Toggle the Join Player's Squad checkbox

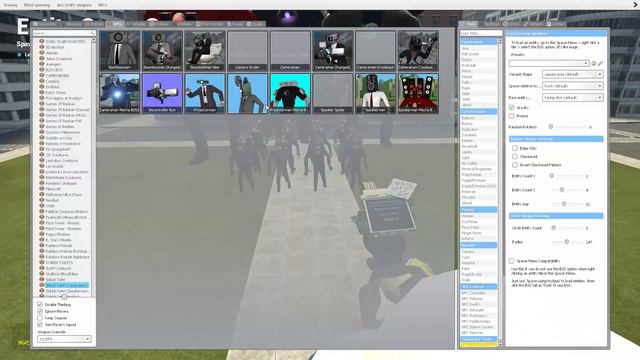(x=40, y=324)
